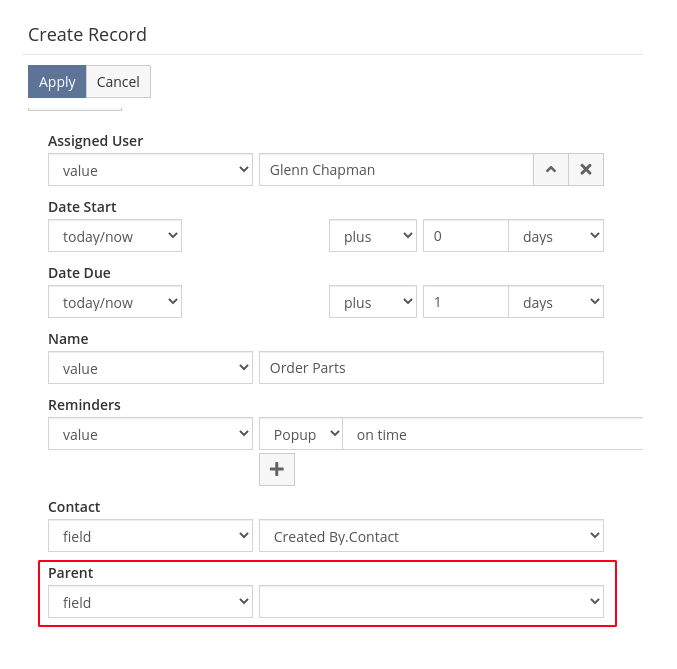The width and height of the screenshot is (677, 669).
Task: Open Date Start today/now dropdown
Action: (115, 236)
